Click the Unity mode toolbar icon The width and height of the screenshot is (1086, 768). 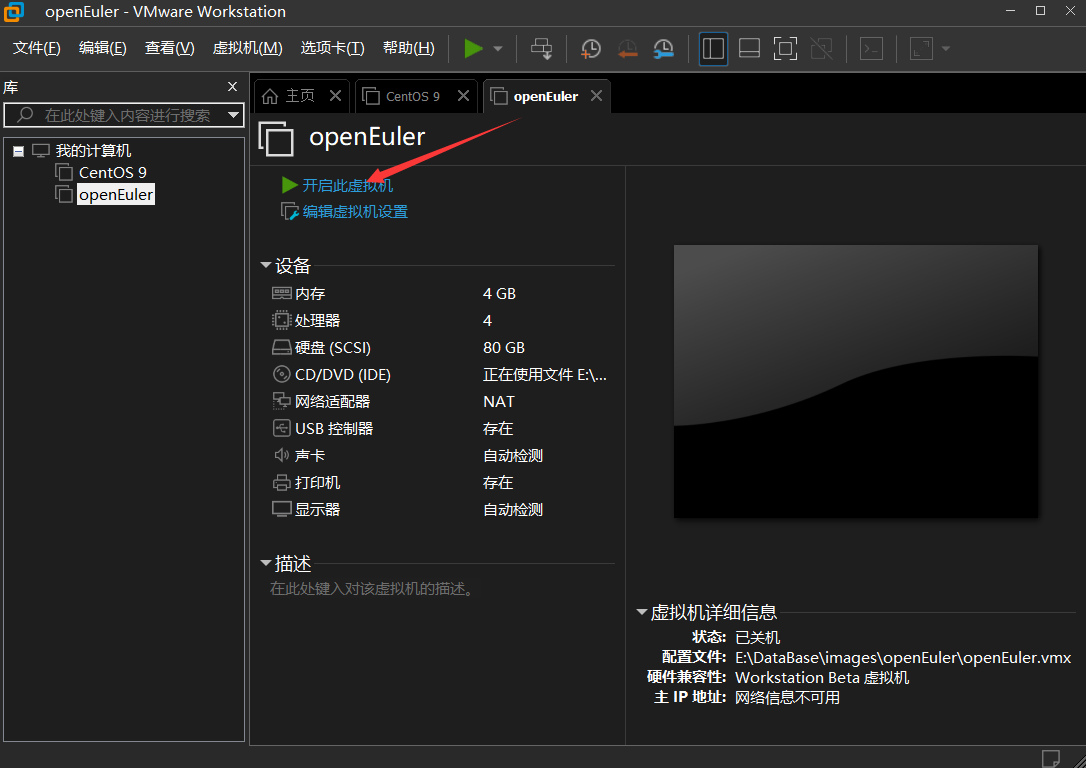coord(821,48)
